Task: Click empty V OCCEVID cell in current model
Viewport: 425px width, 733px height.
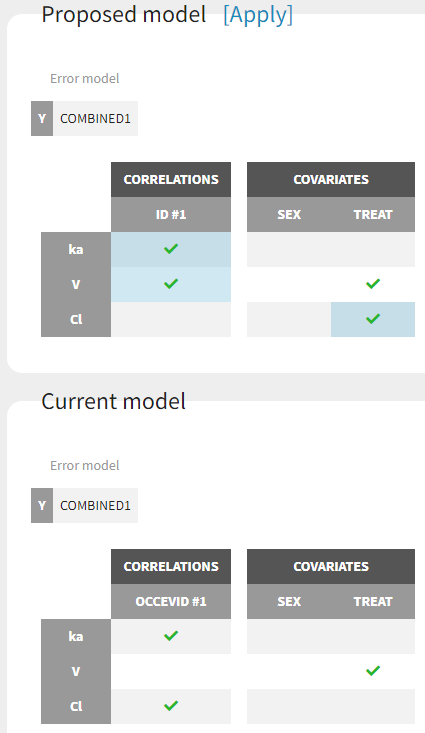Action: point(171,671)
